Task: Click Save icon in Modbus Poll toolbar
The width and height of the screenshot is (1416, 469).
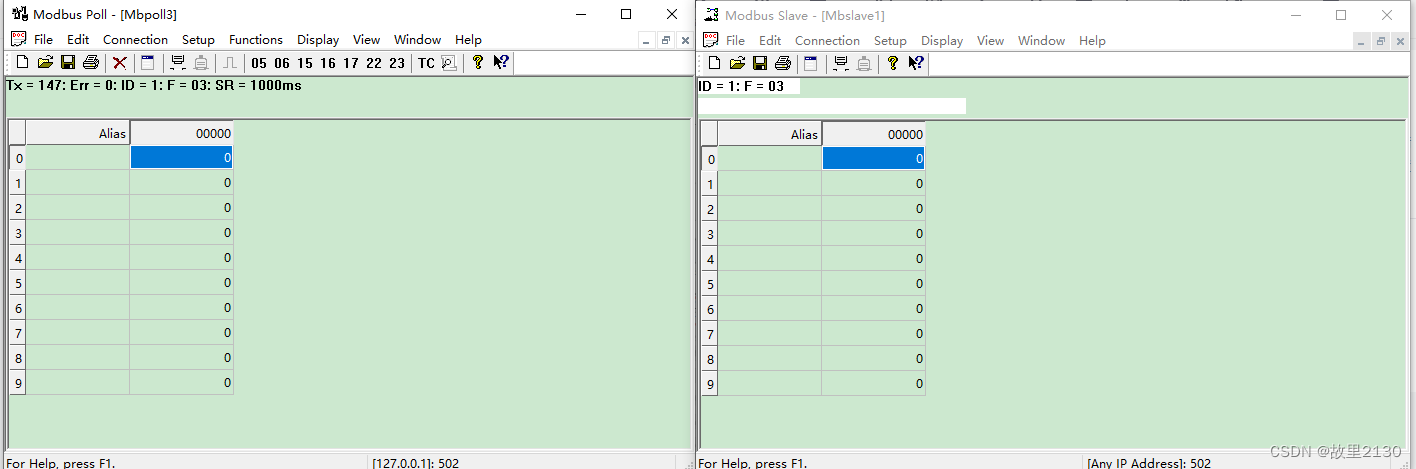Action: tap(68, 63)
